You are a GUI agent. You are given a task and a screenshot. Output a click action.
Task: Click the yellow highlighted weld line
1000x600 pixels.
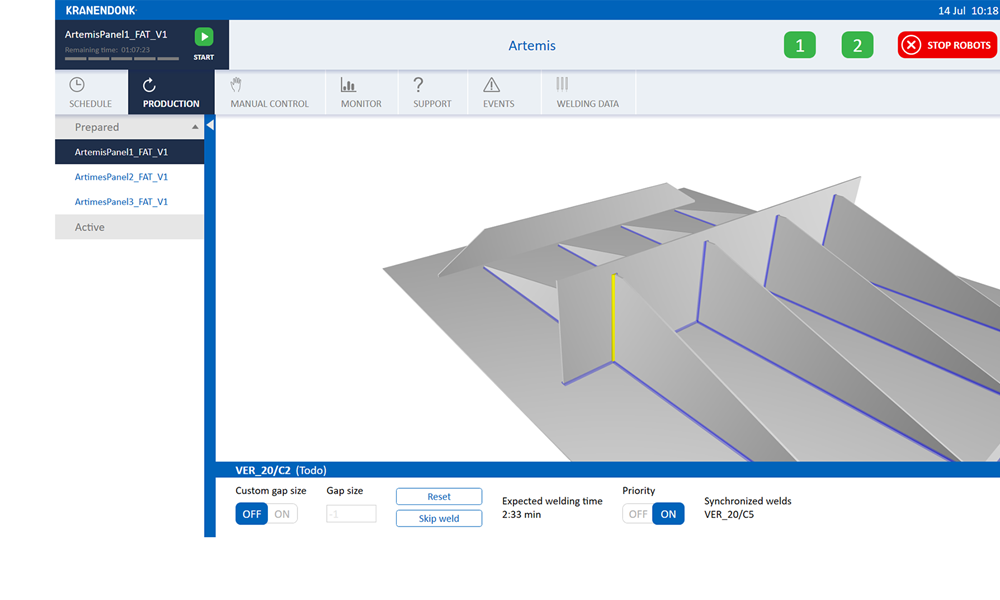tap(613, 318)
